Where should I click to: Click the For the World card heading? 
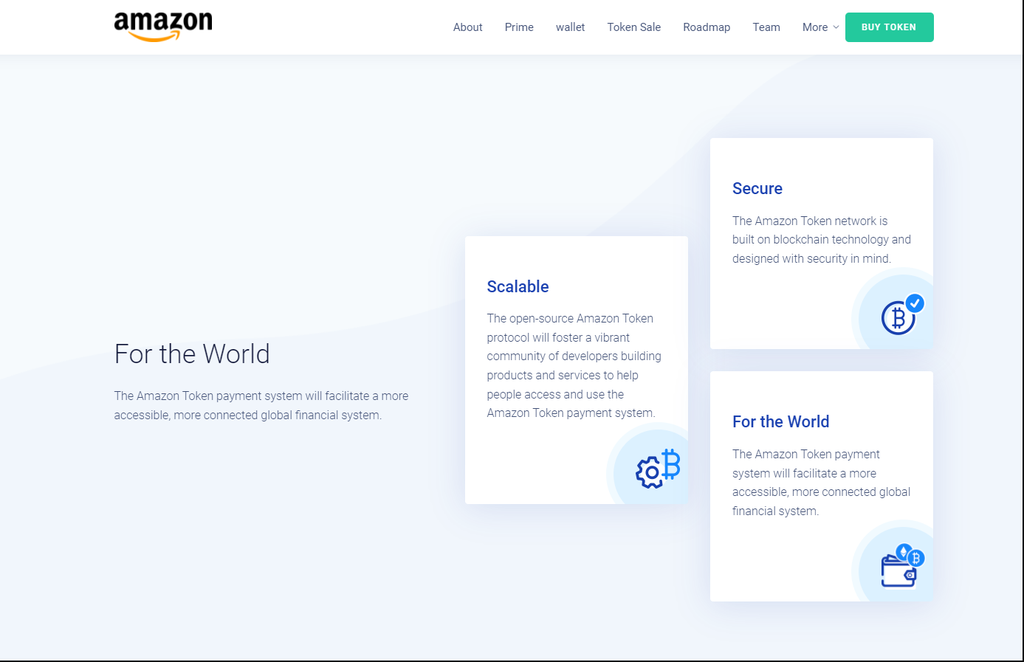(x=780, y=422)
